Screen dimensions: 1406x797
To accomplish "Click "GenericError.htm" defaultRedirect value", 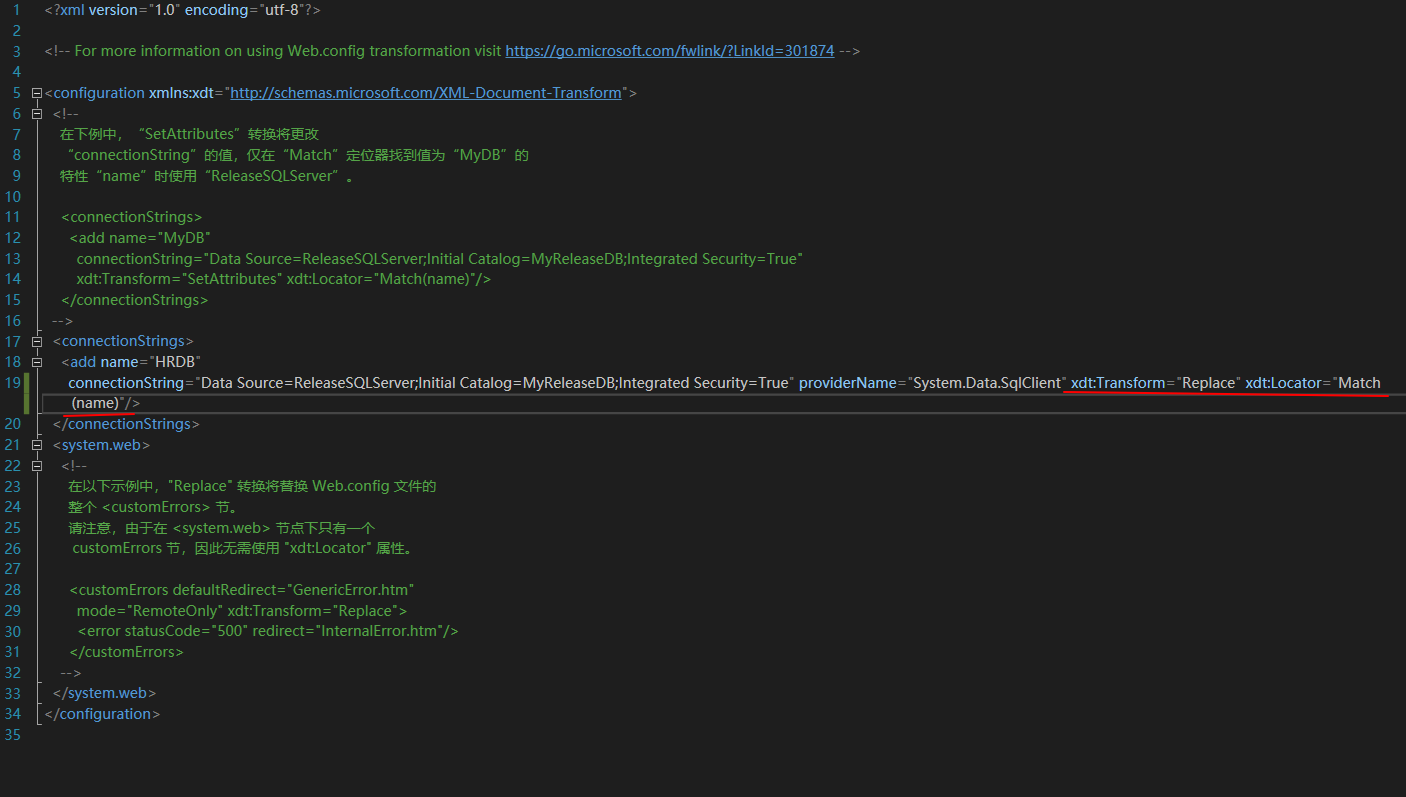I will point(351,590).
